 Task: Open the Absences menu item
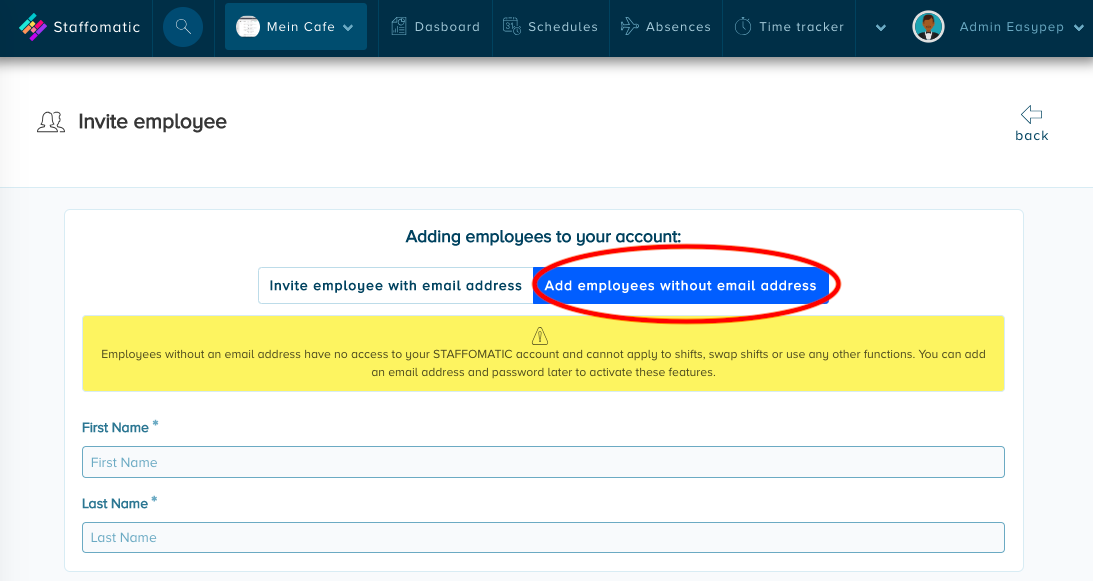coord(666,27)
